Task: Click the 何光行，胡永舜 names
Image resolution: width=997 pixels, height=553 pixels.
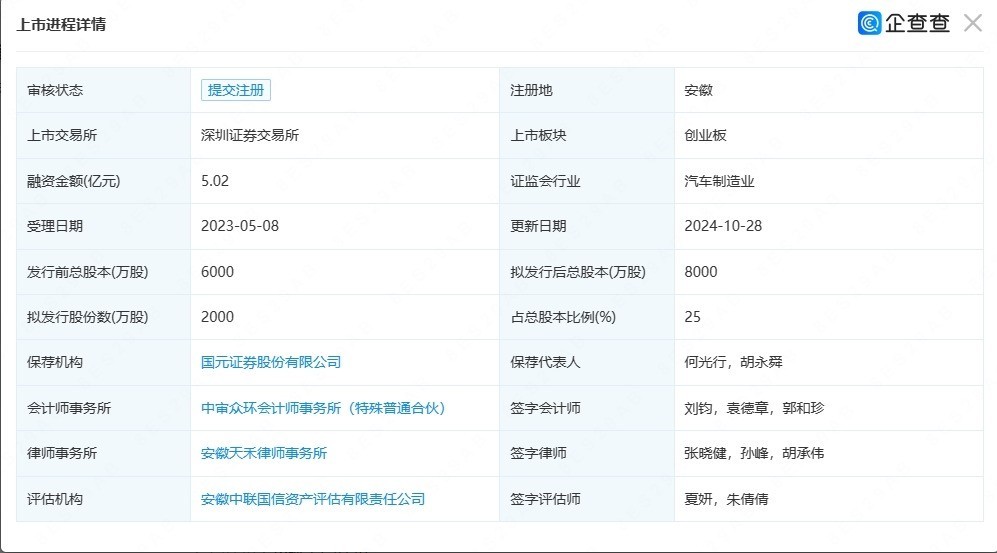Action: coord(733,362)
